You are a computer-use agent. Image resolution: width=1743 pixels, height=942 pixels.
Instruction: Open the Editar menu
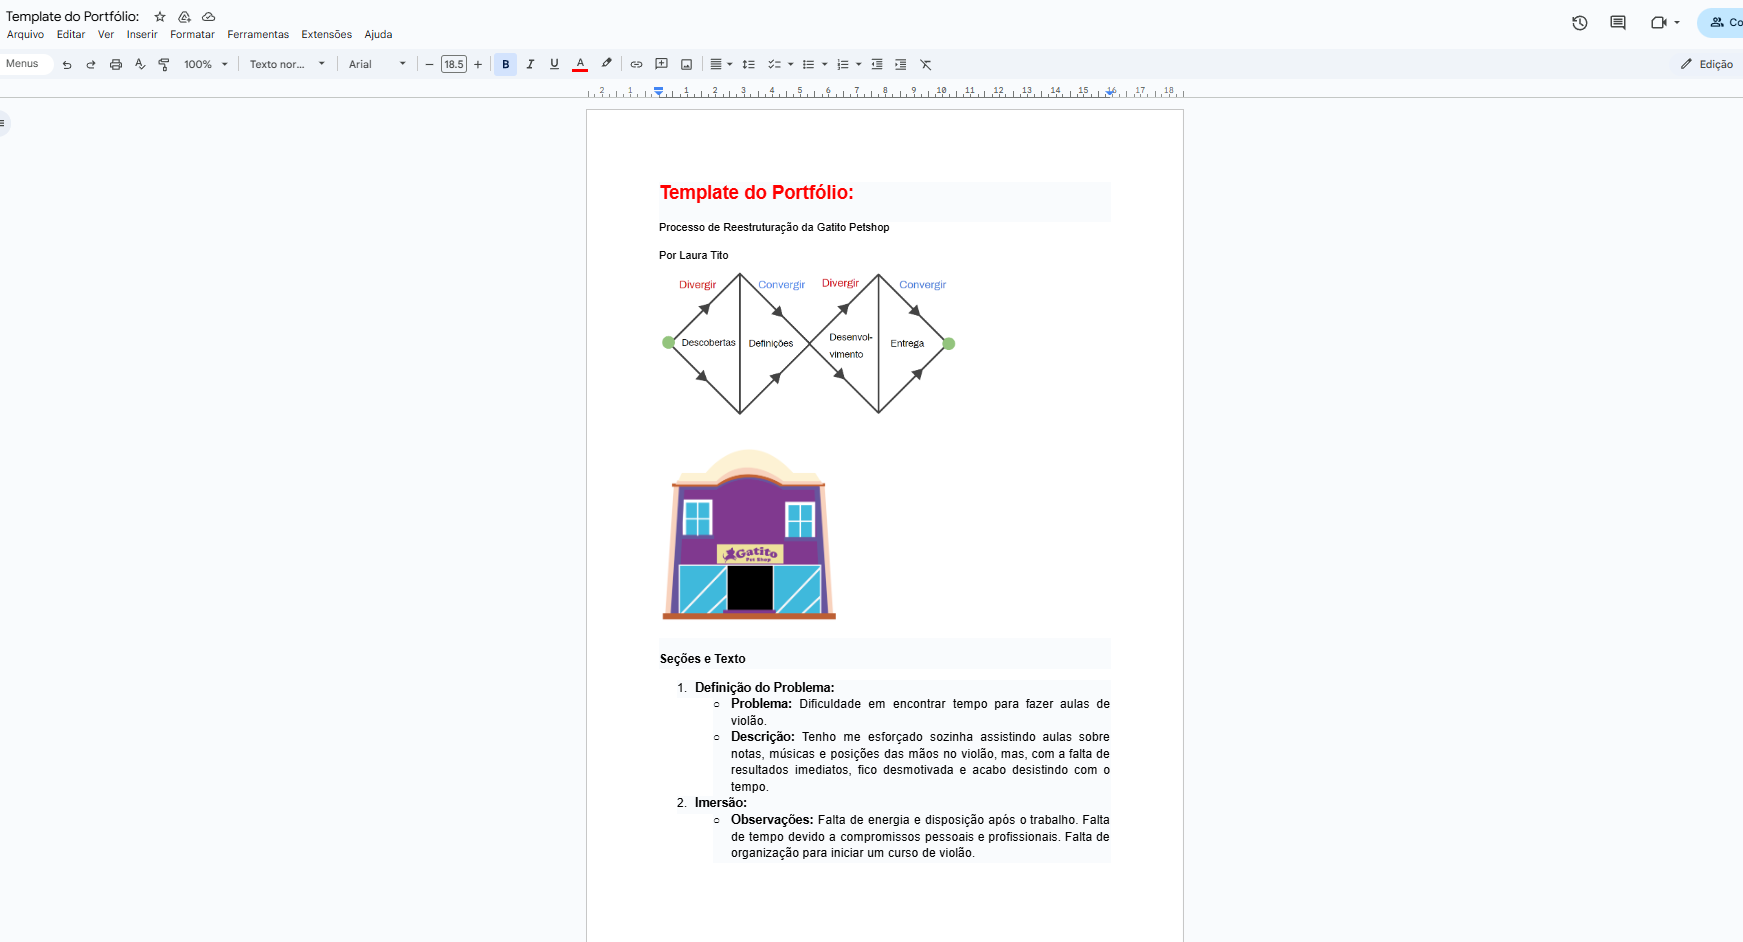point(71,35)
